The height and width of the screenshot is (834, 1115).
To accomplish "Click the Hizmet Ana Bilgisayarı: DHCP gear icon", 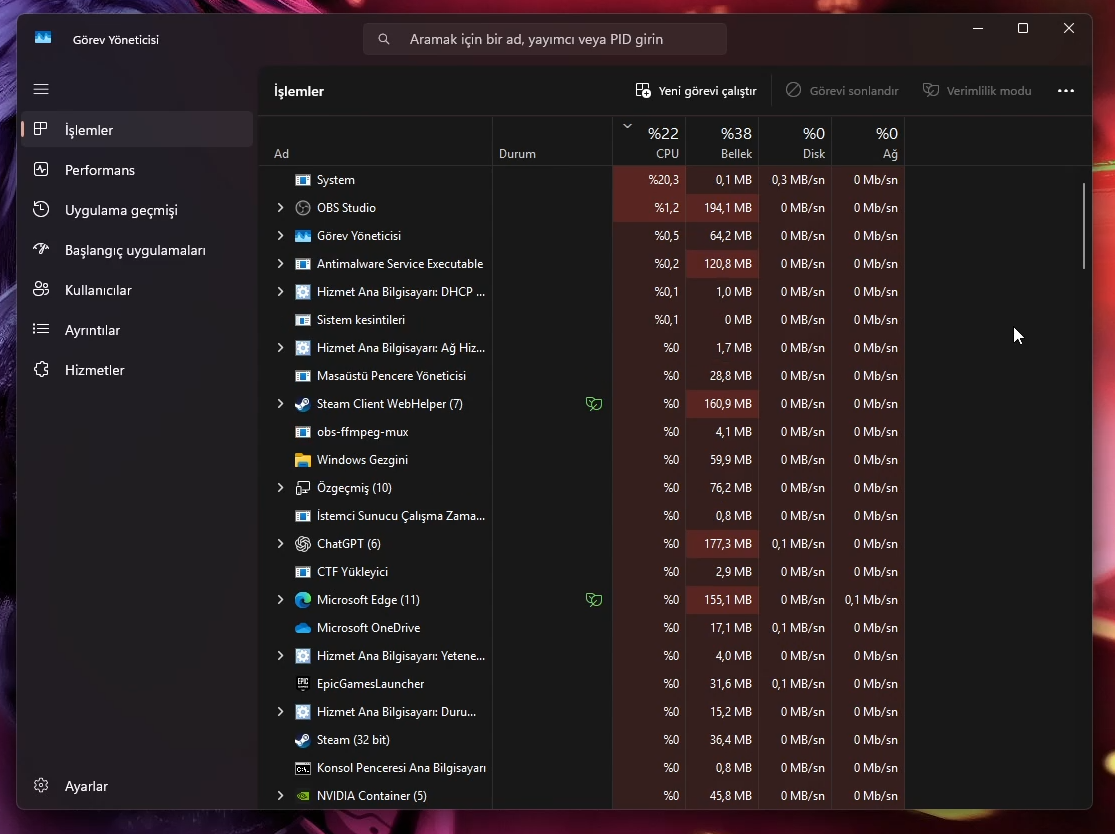I will 303,292.
